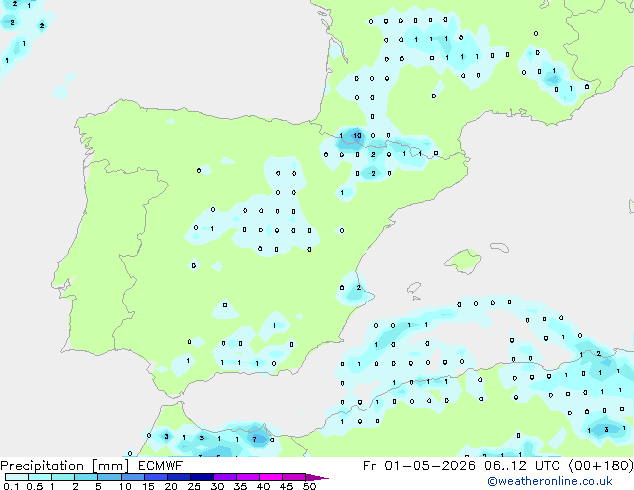Viewport: 634px width, 490px height.
Task: Click the 40–45 mm magenta legend swatch
Action: point(271,477)
